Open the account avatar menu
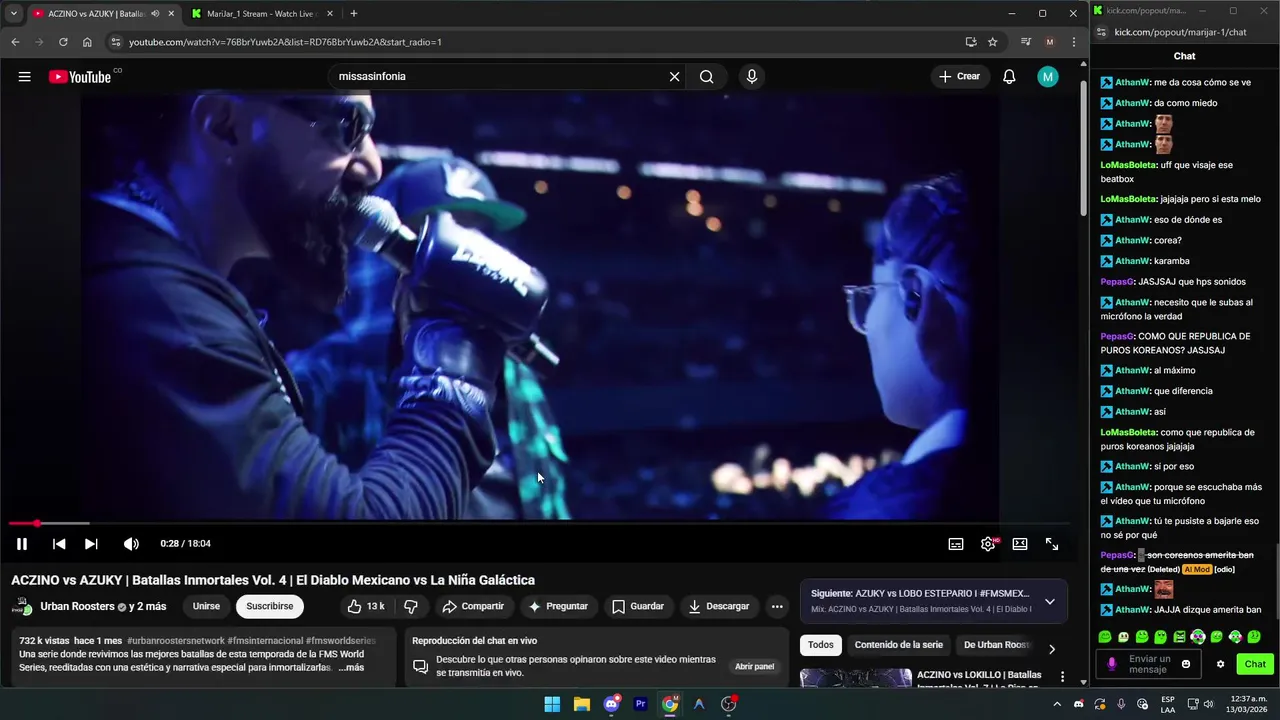The height and width of the screenshot is (720, 1280). (x=1047, y=77)
